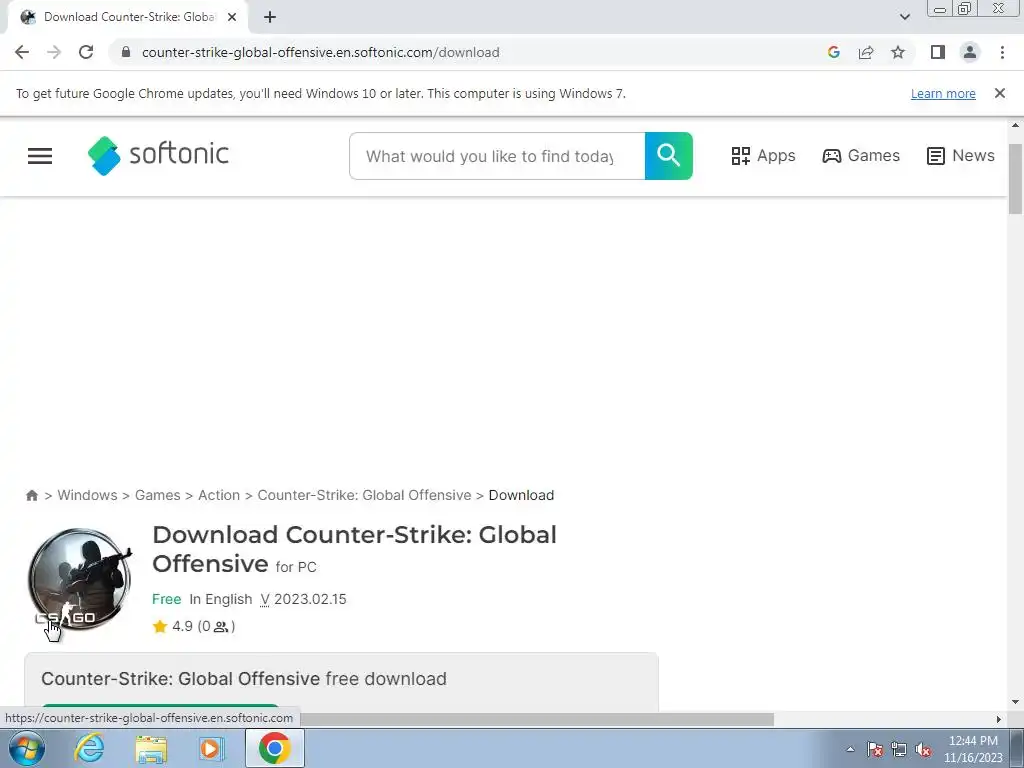Open the News menu item

click(x=961, y=155)
